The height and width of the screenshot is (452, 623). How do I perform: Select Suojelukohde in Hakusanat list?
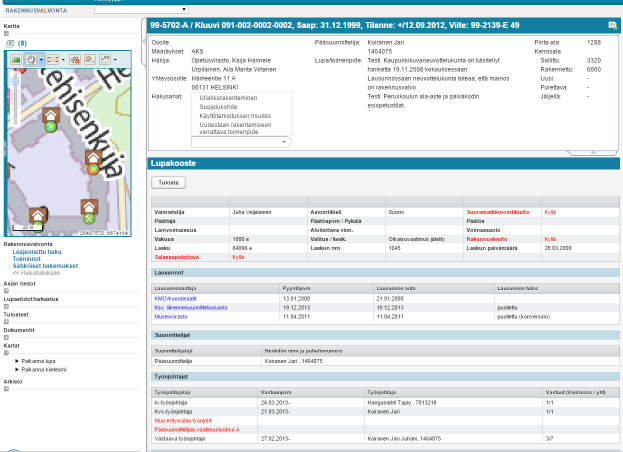[218, 107]
